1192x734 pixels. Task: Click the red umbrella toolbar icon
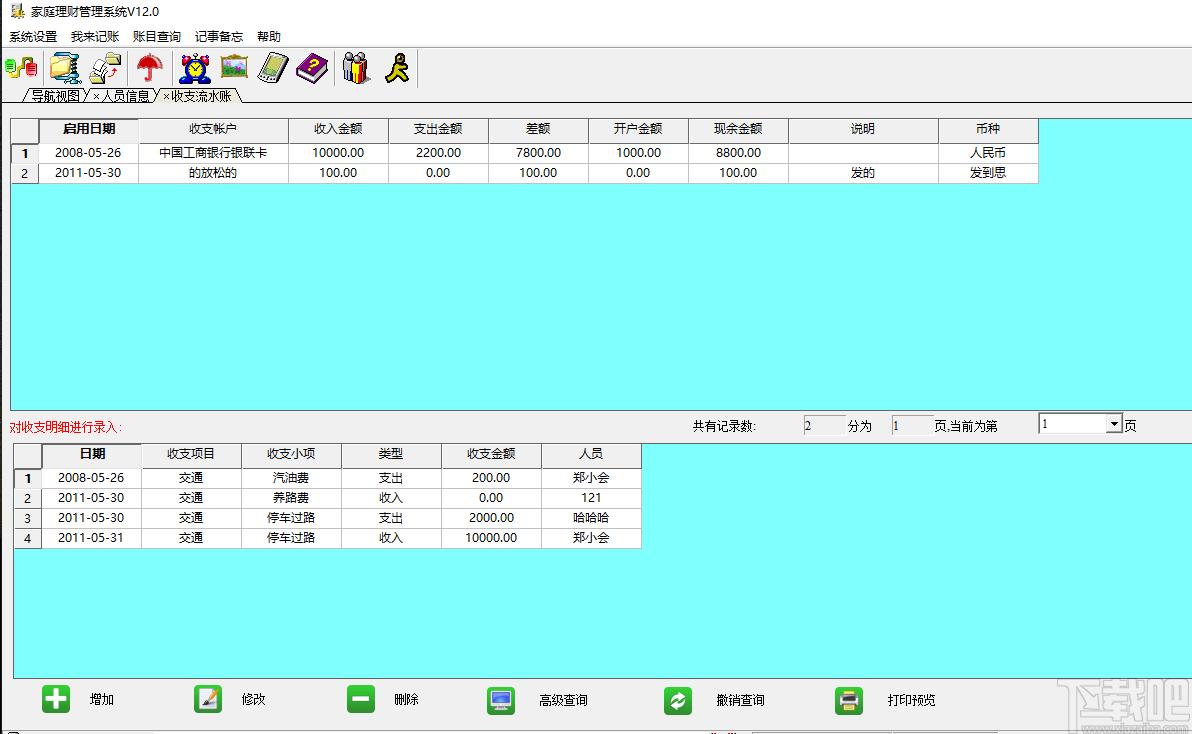click(150, 68)
